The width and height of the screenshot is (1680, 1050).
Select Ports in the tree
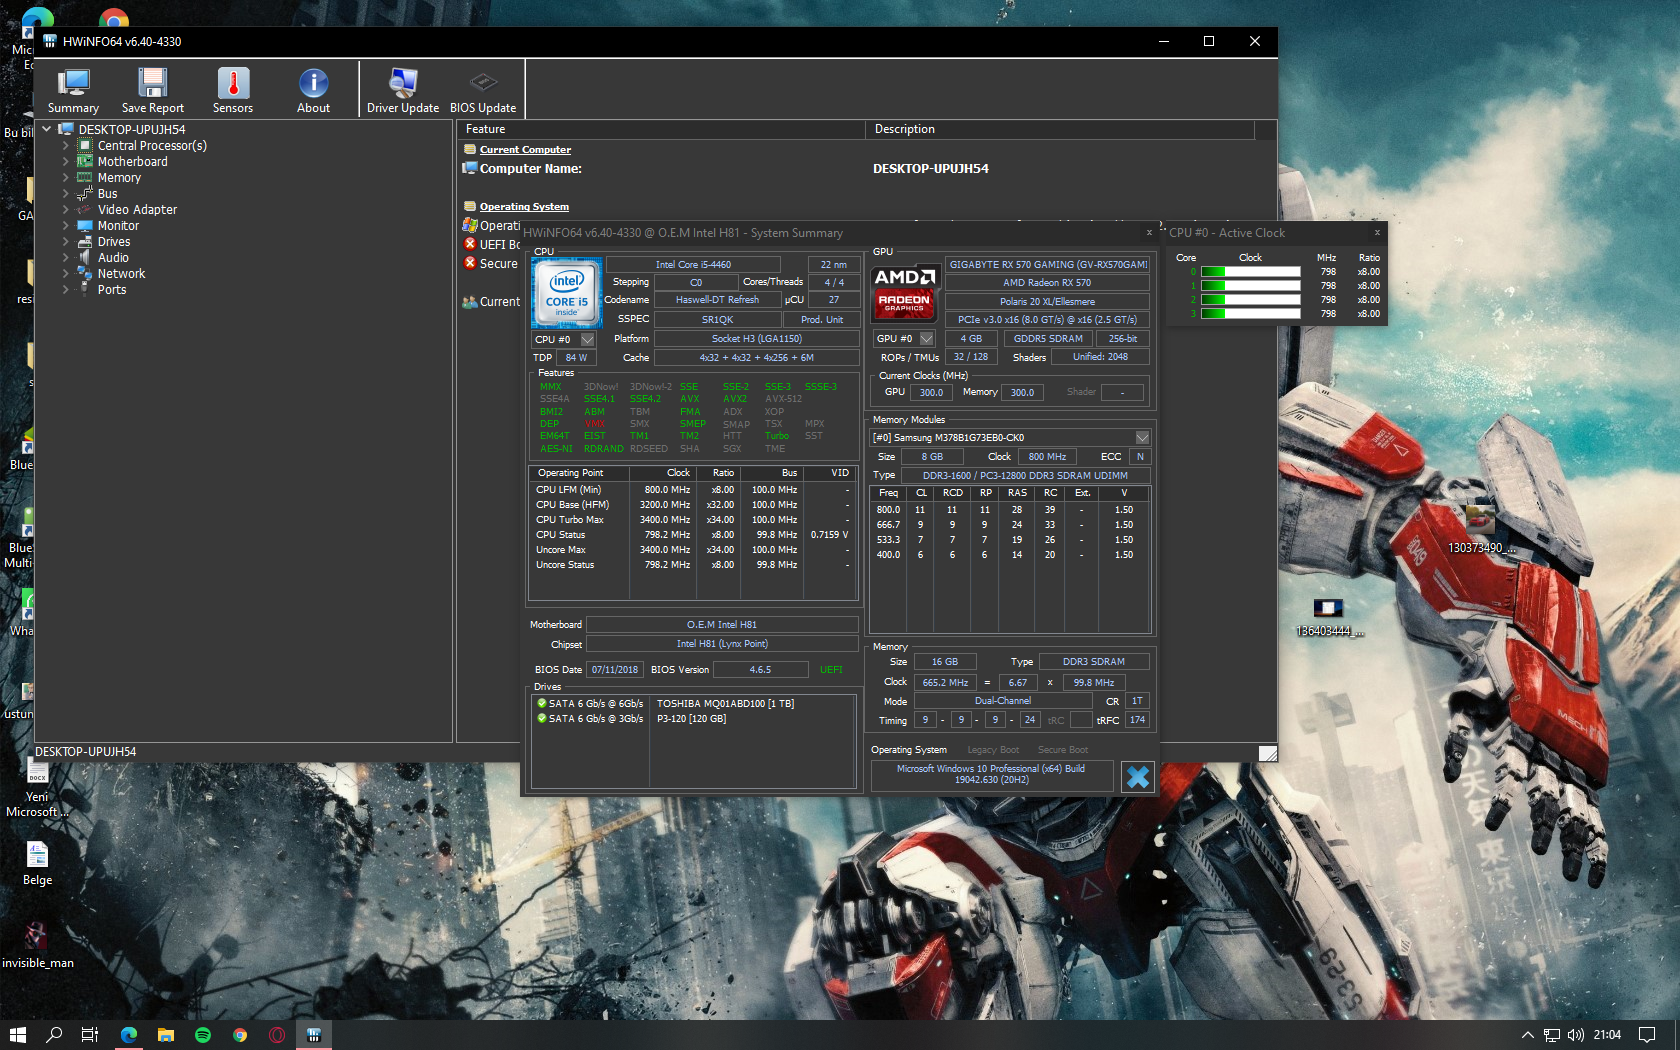[x=112, y=290]
